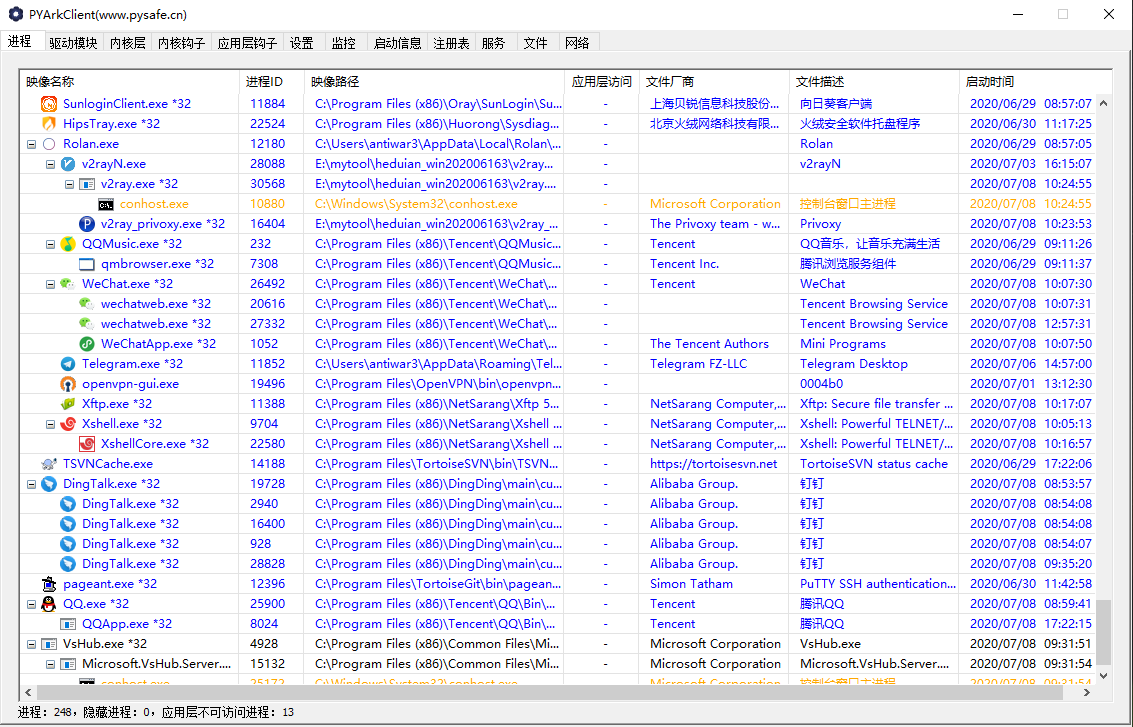
Task: Collapse the Rolan.exe process tree
Action: coord(31,144)
